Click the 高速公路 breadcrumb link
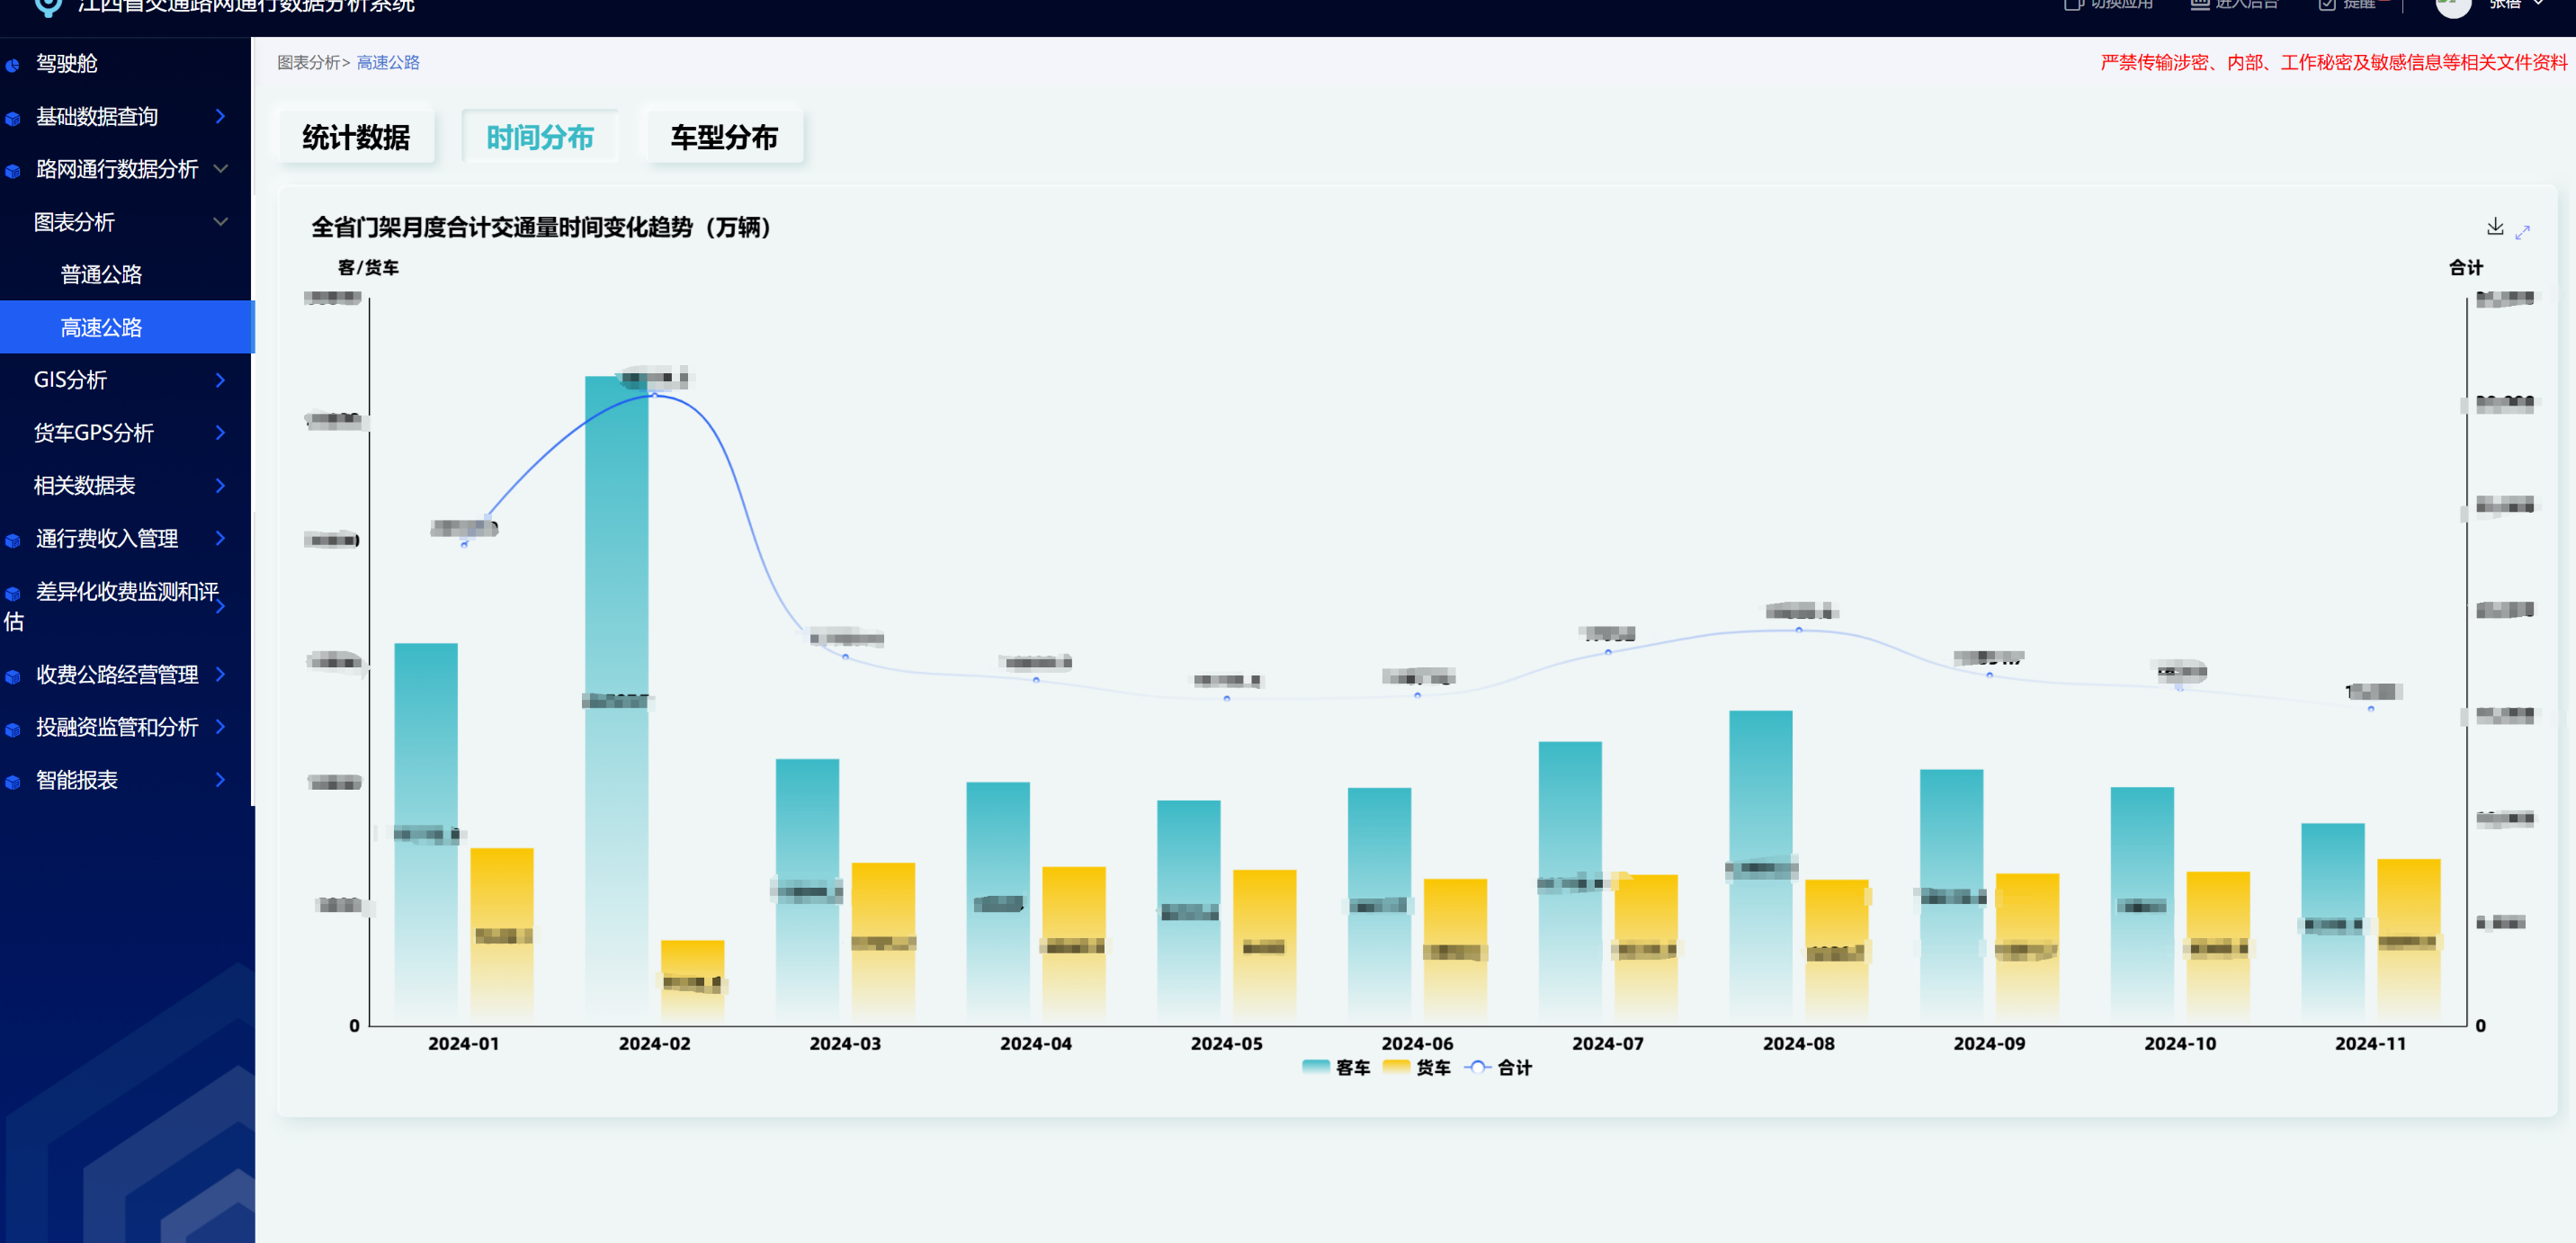The height and width of the screenshot is (1243, 2576). (x=388, y=62)
